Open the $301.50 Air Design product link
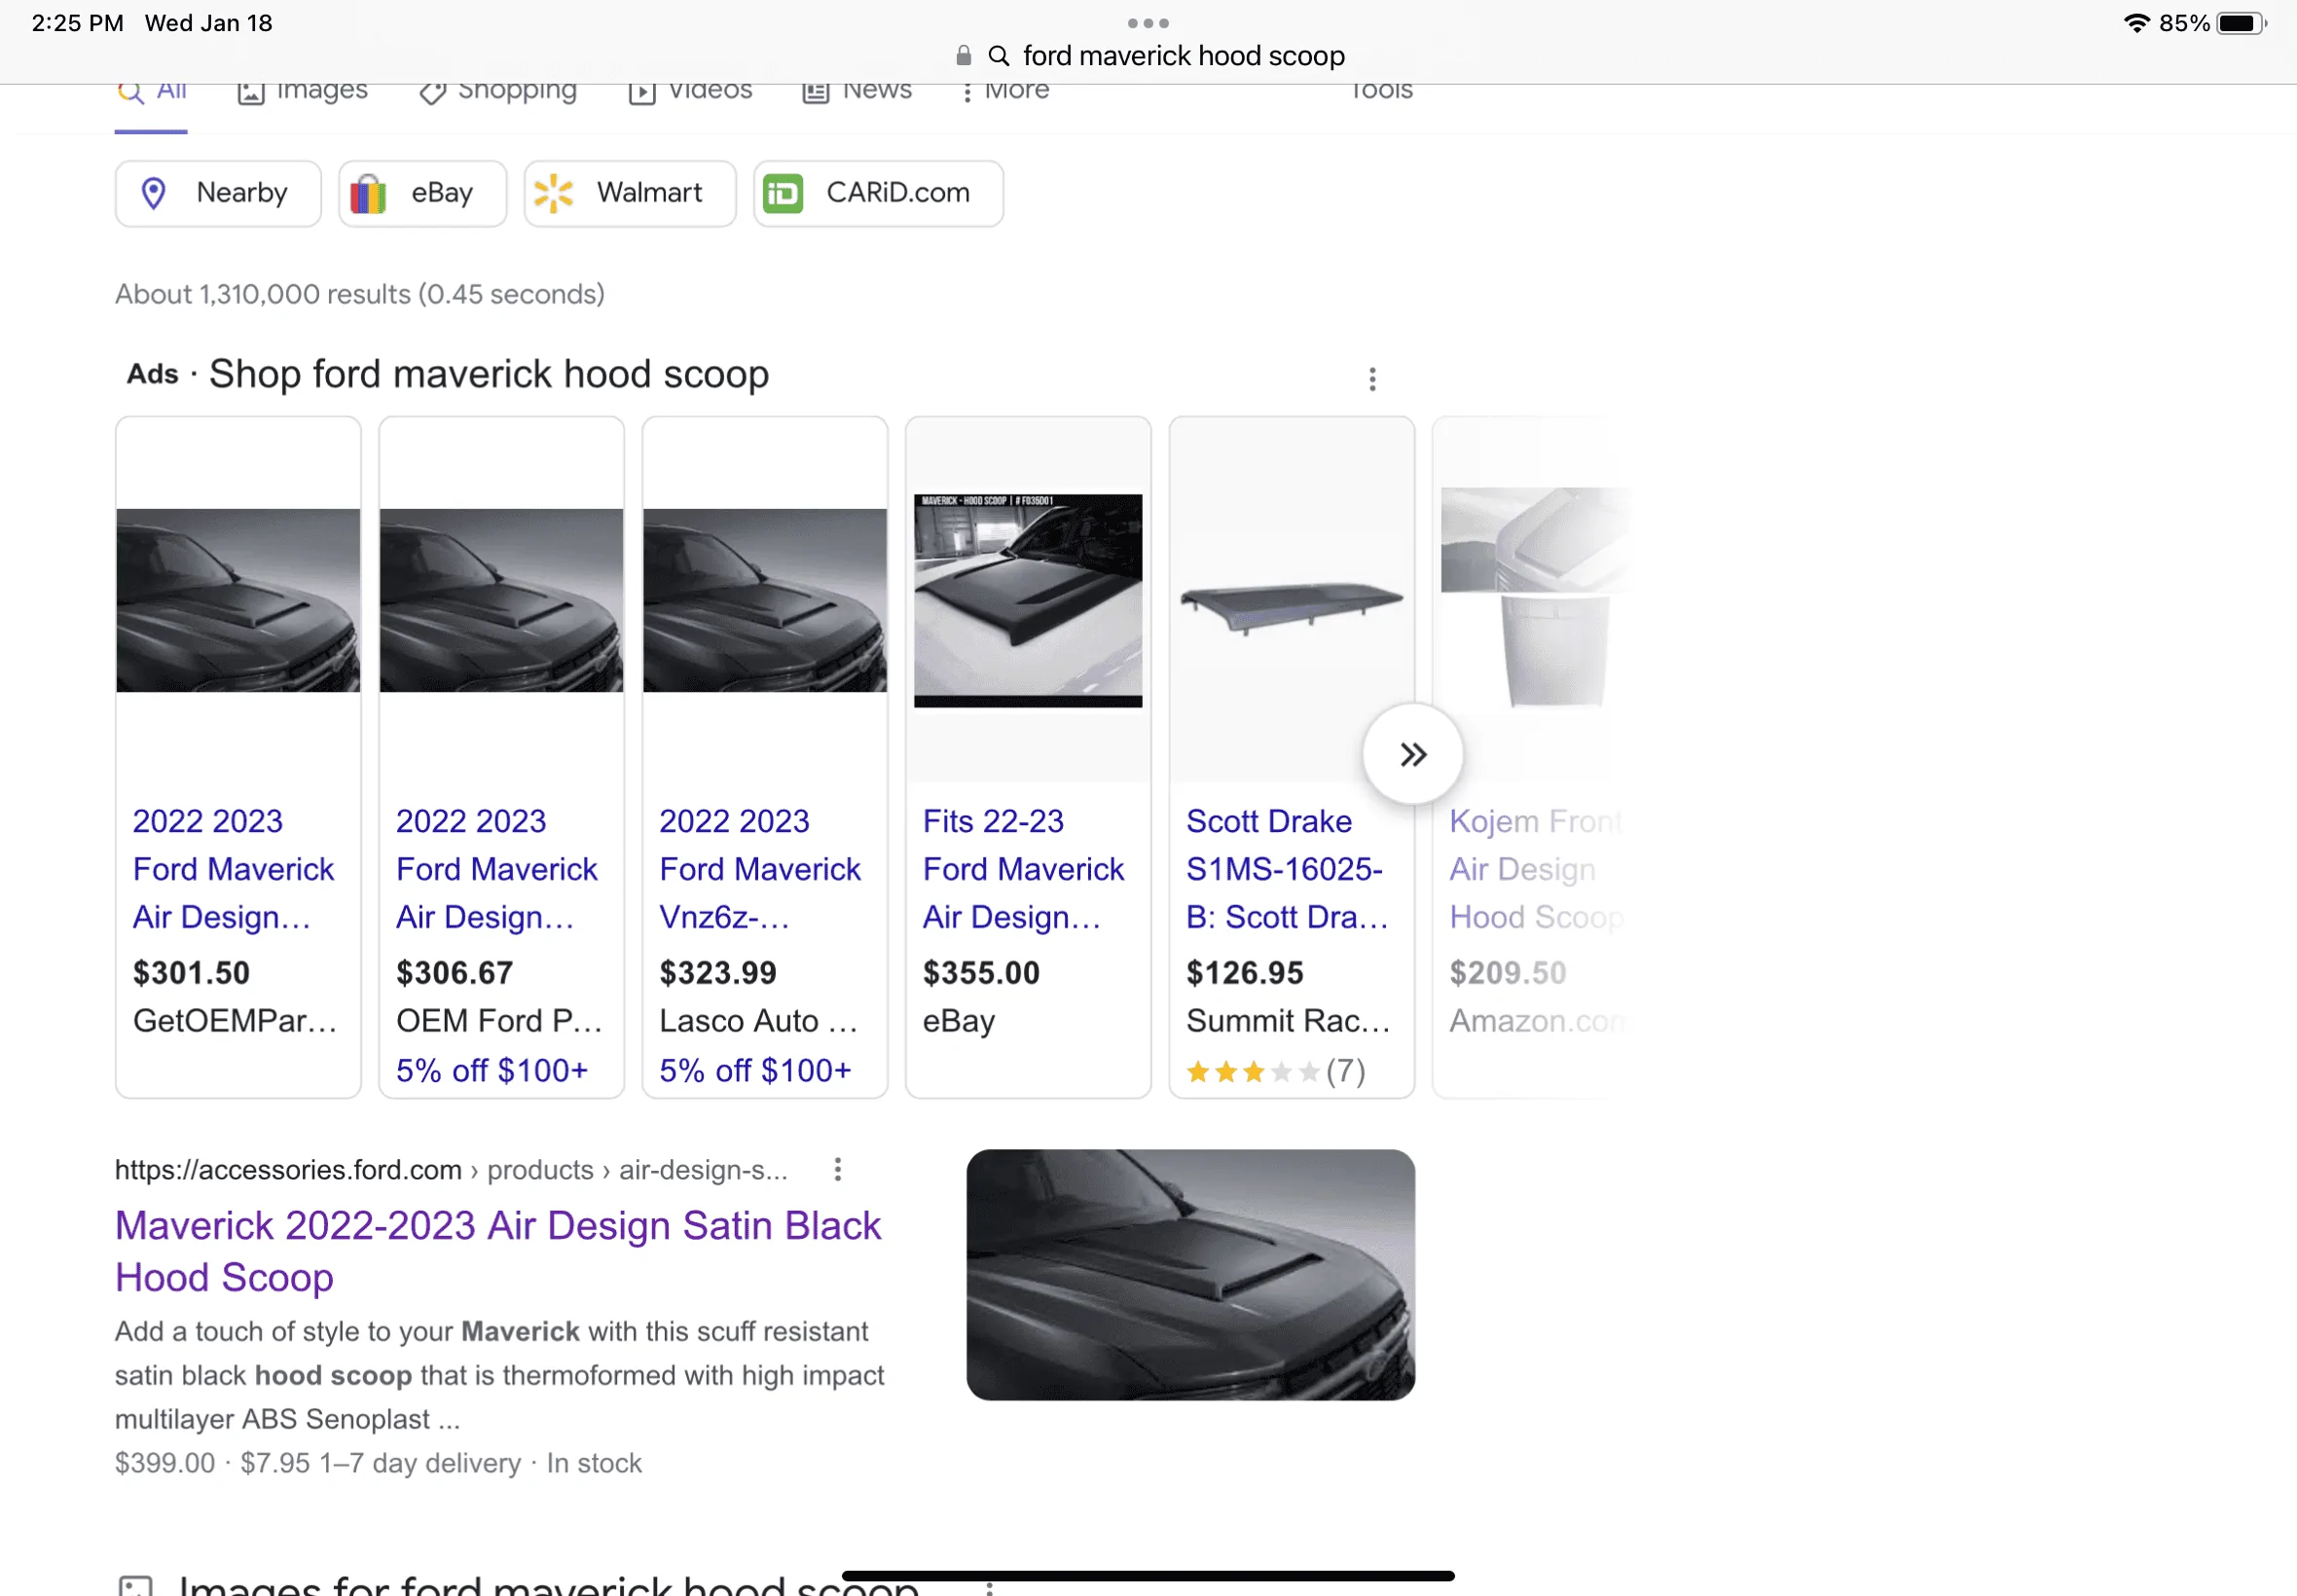2297x1596 pixels. coord(233,869)
